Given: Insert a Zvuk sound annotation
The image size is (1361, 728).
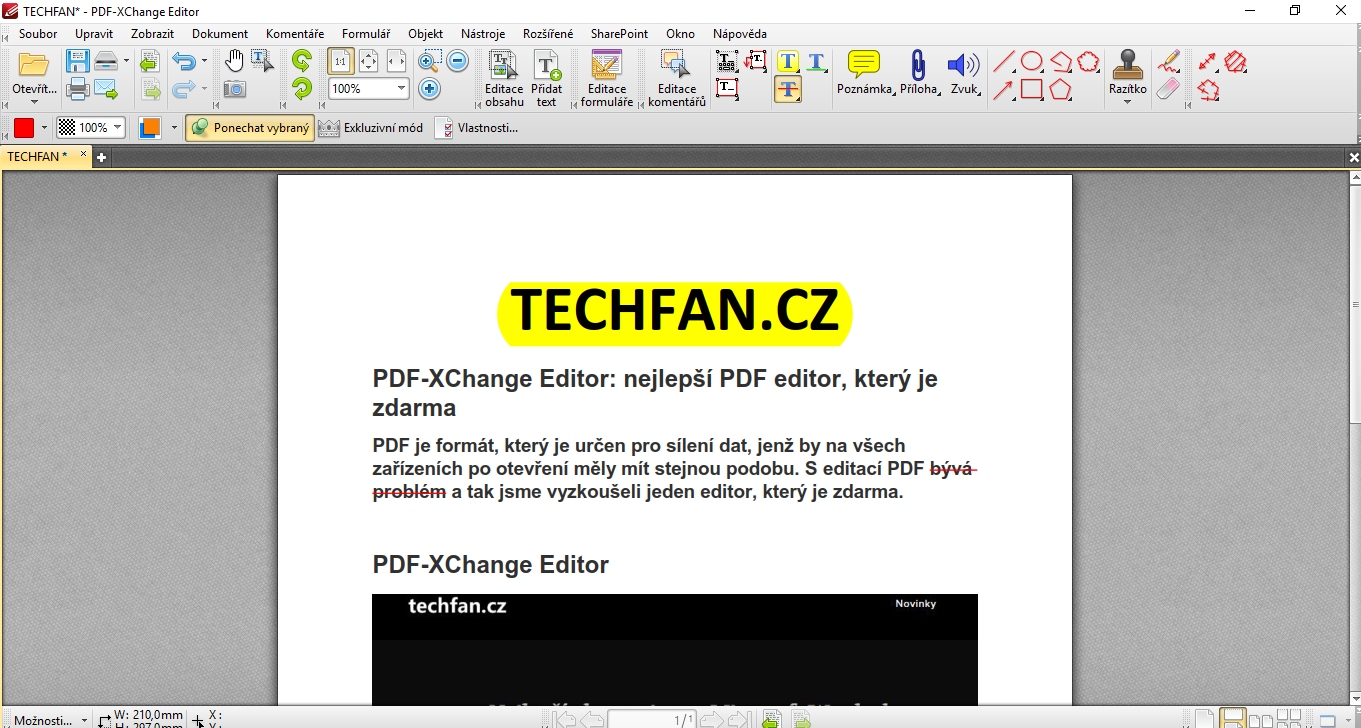Looking at the screenshot, I should 965,72.
